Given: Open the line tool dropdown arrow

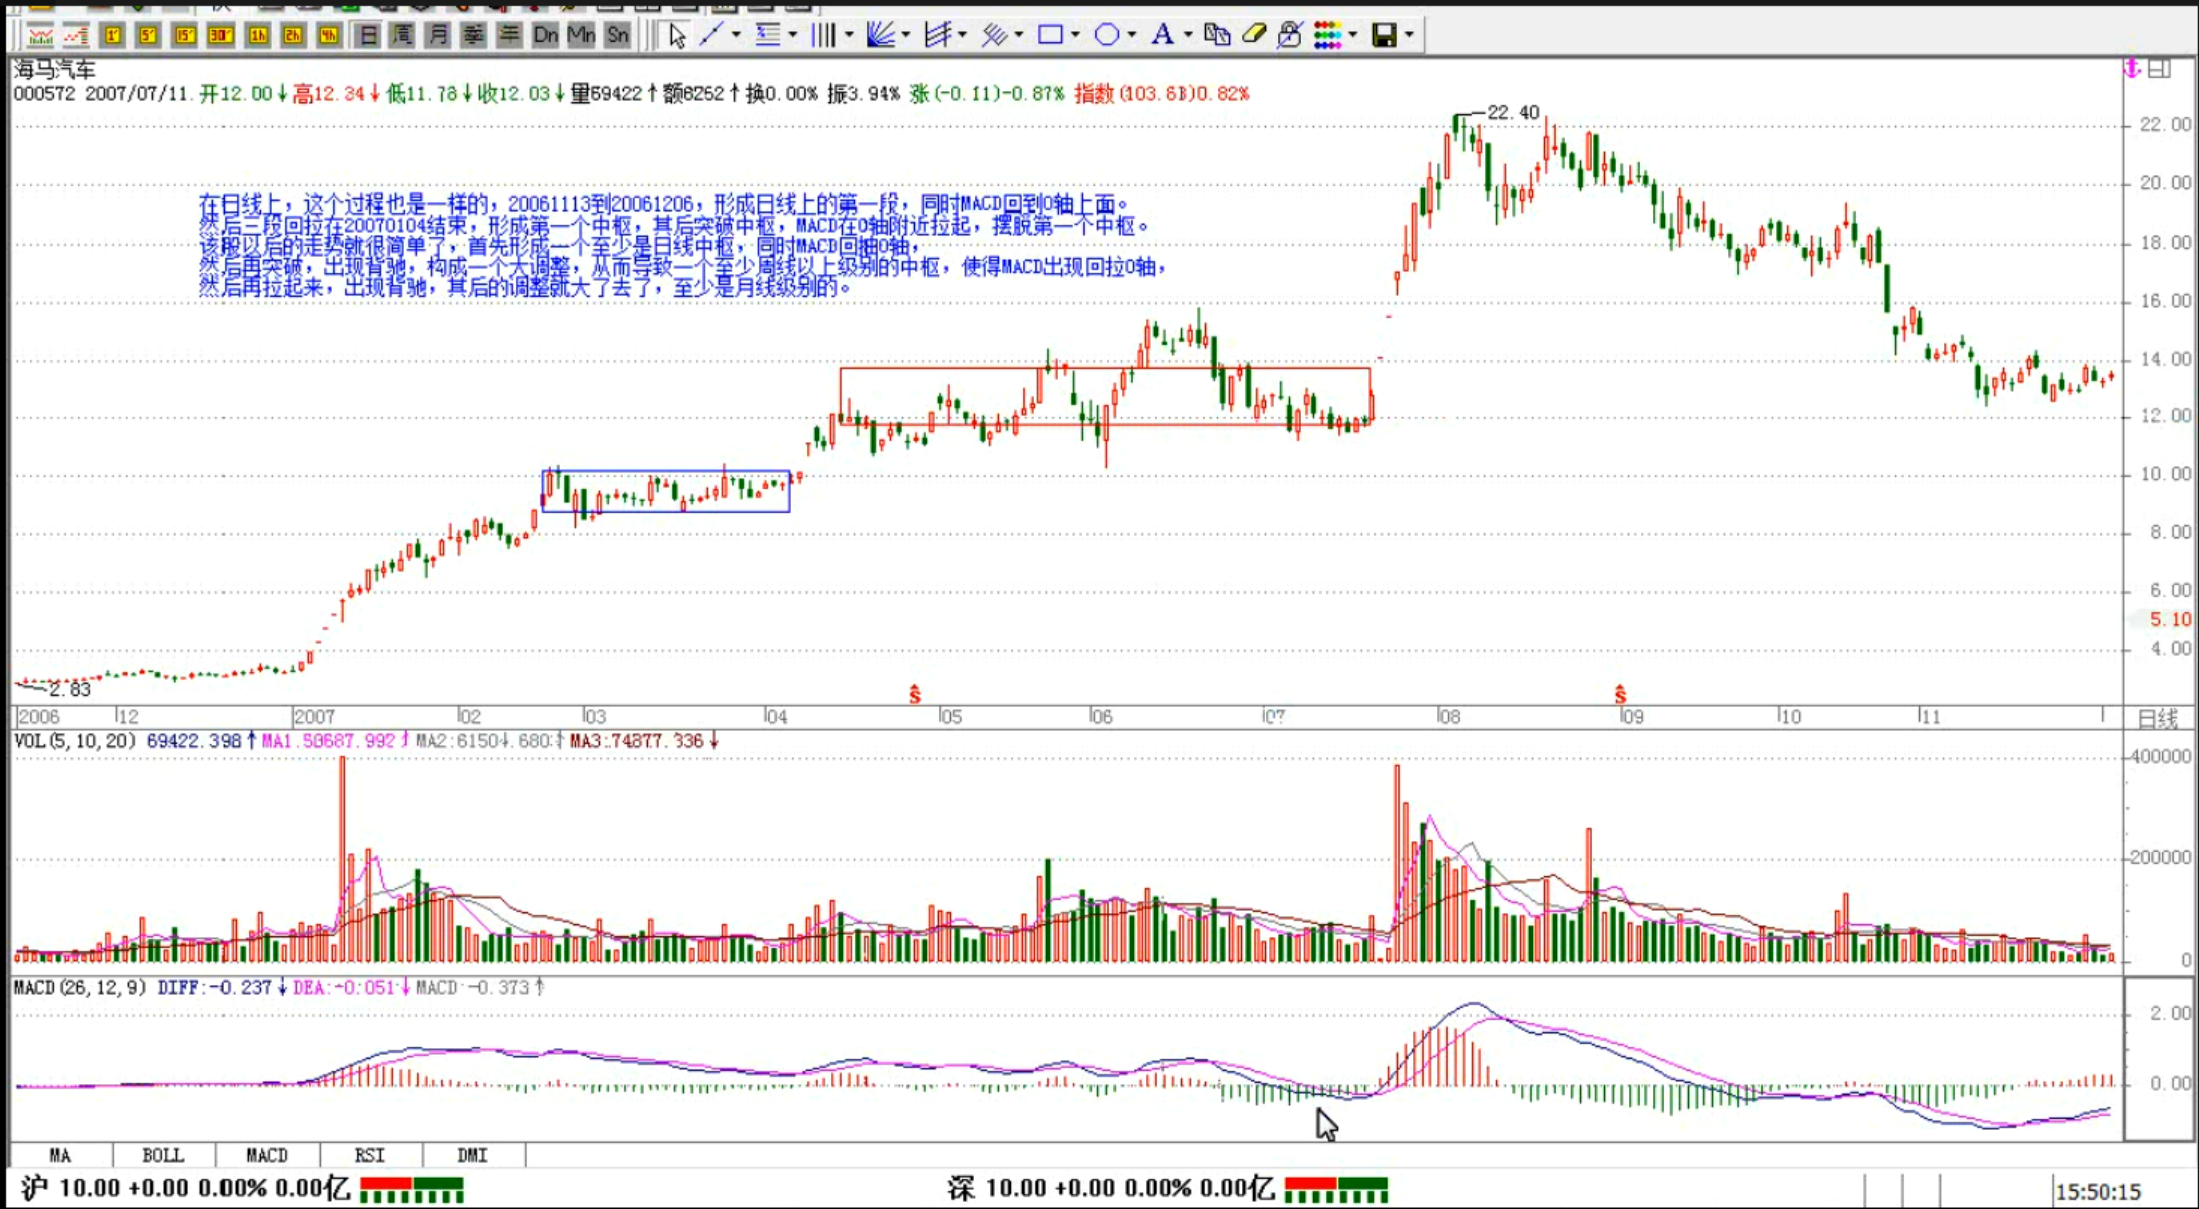Looking at the screenshot, I should pyautogui.click(x=737, y=35).
